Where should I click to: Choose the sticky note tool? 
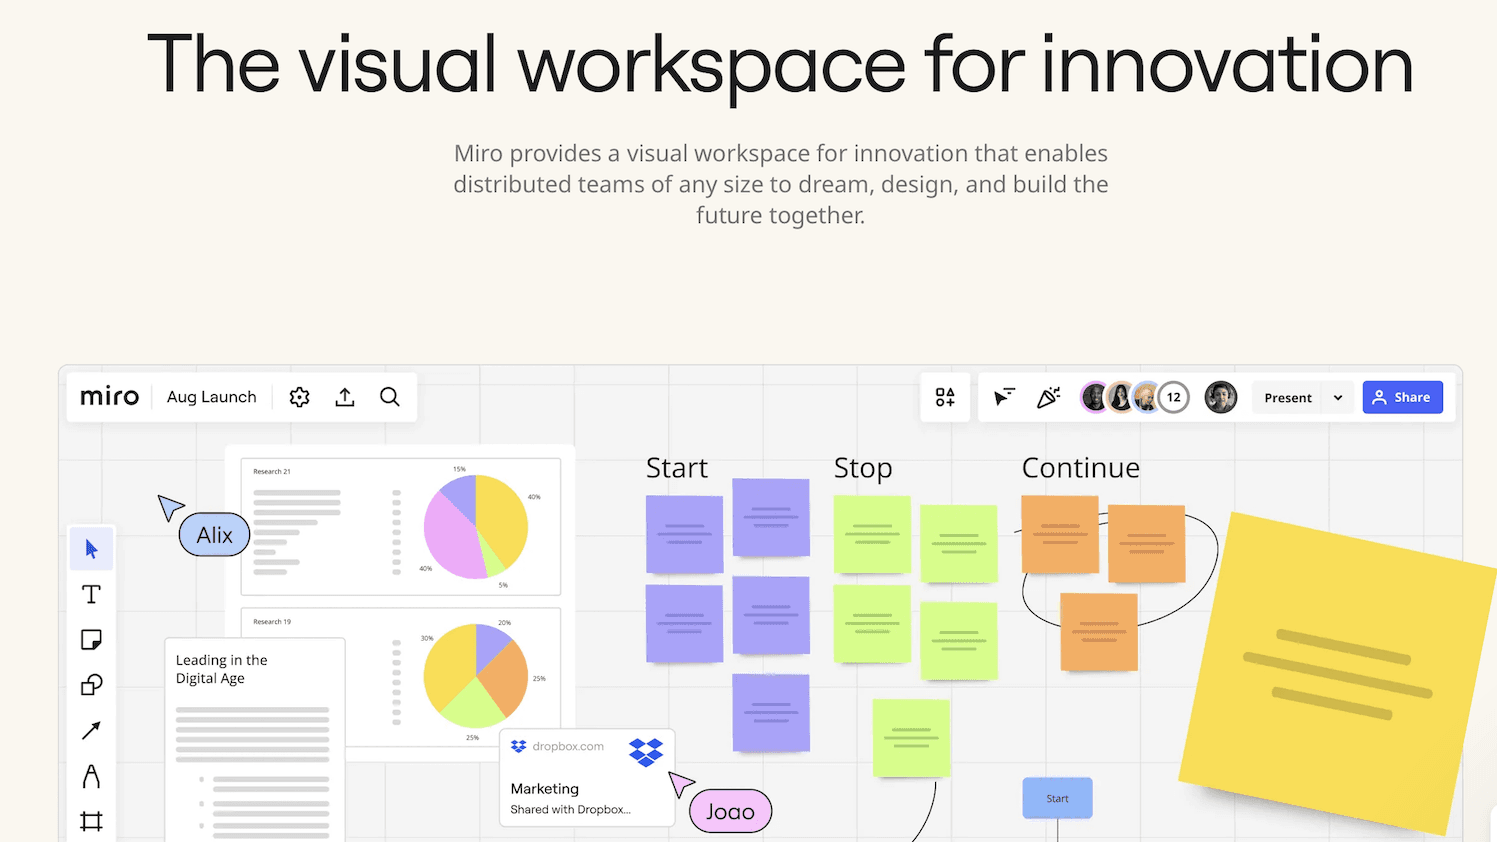coord(91,640)
